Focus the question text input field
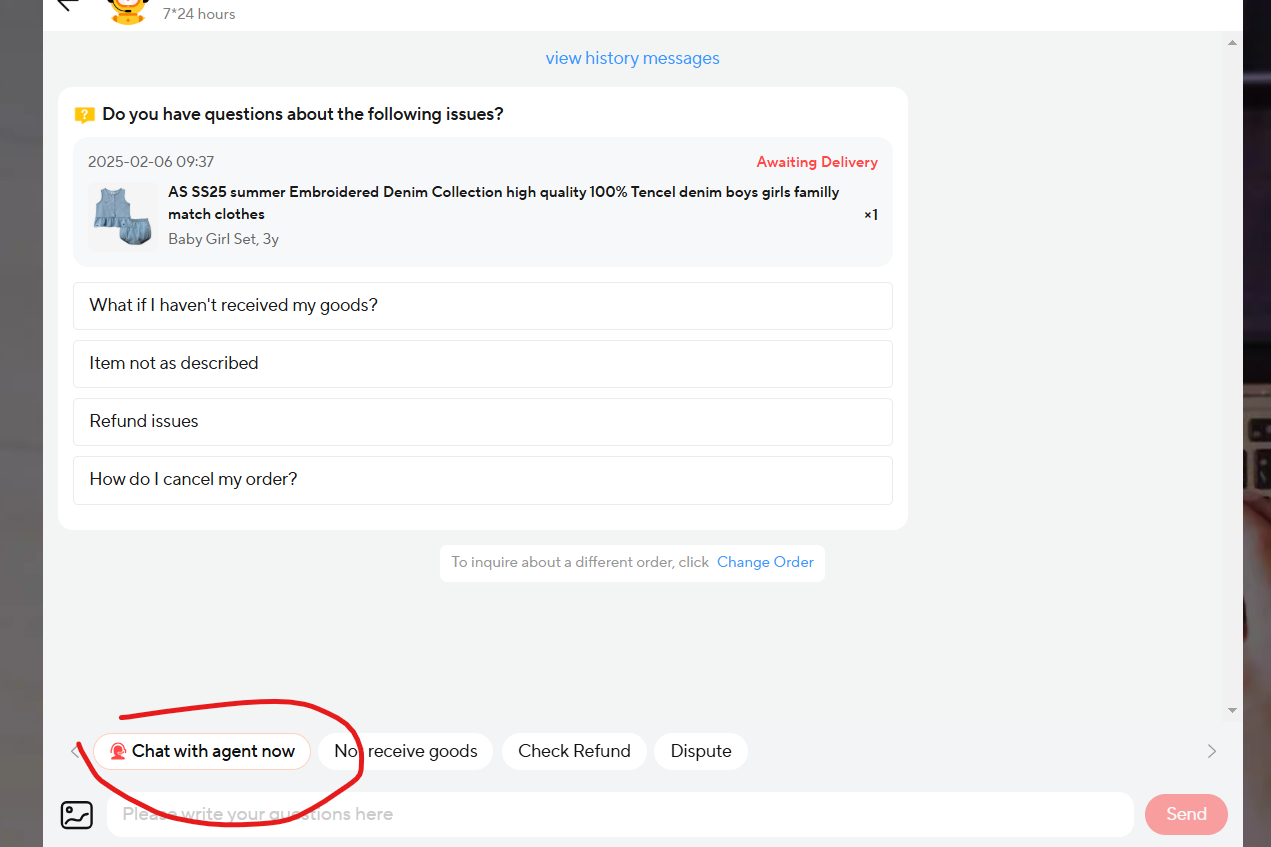Screen dimensions: 1271x847 [620, 815]
